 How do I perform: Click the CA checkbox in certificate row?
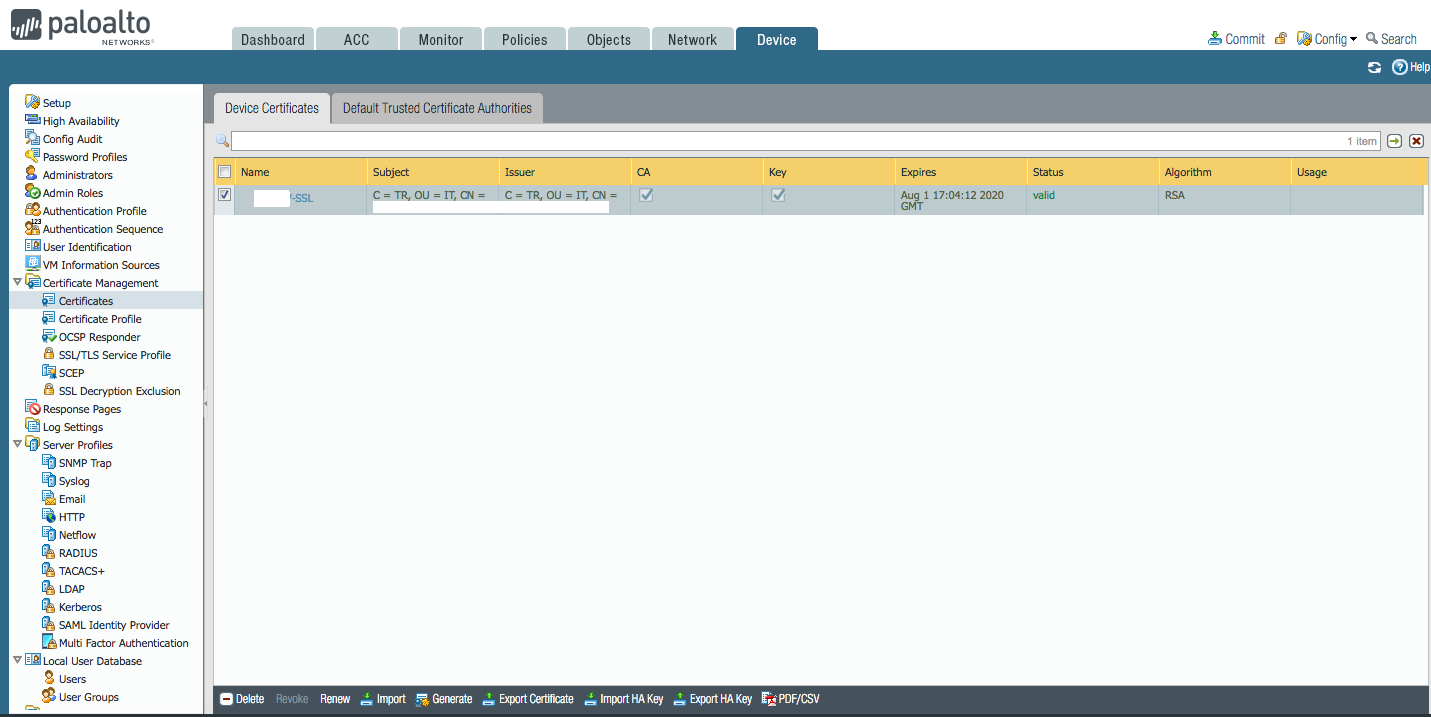click(x=646, y=196)
